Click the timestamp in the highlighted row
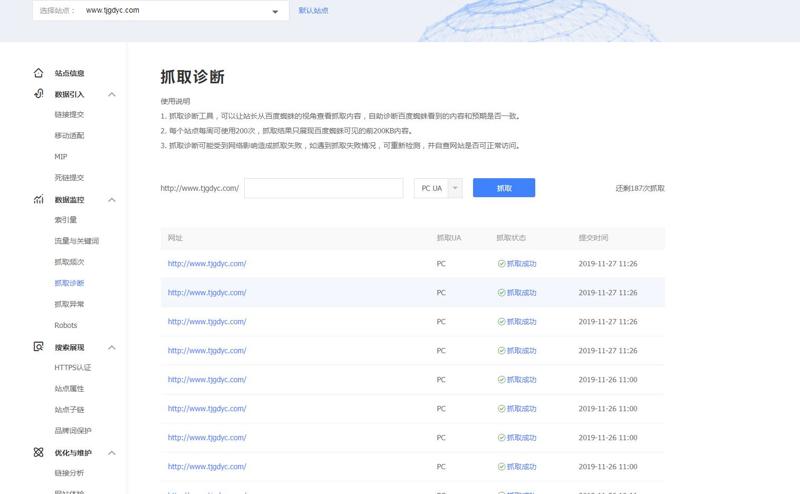Viewport: 800px width, 494px height. coord(608,292)
